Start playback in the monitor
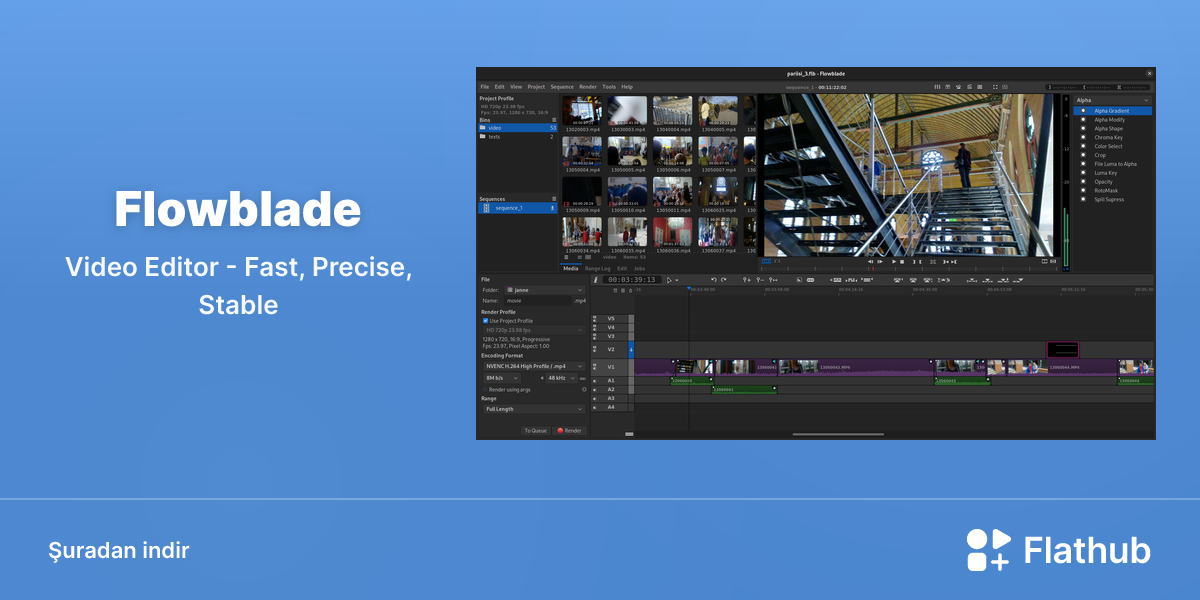Viewport: 1200px width, 600px height. 894,262
